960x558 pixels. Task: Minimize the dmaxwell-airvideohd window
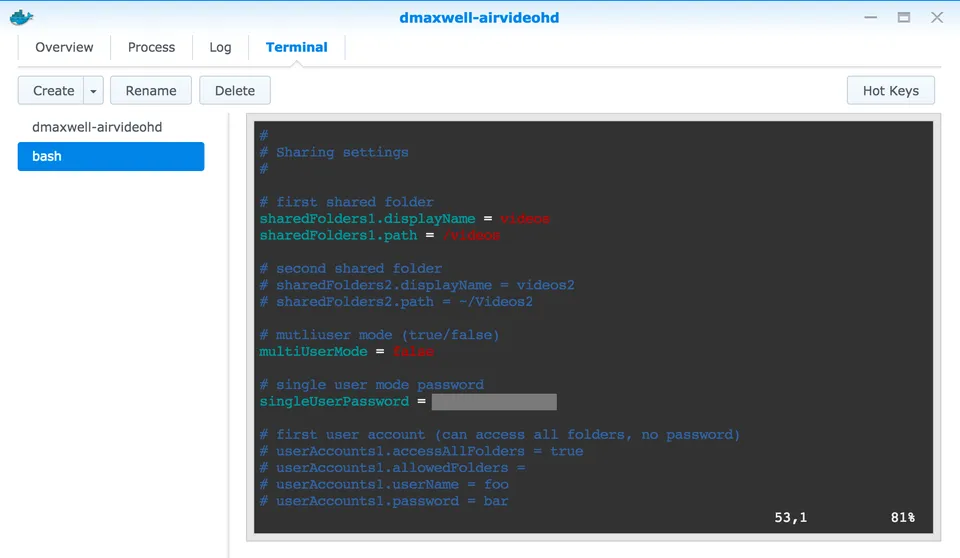pos(871,17)
